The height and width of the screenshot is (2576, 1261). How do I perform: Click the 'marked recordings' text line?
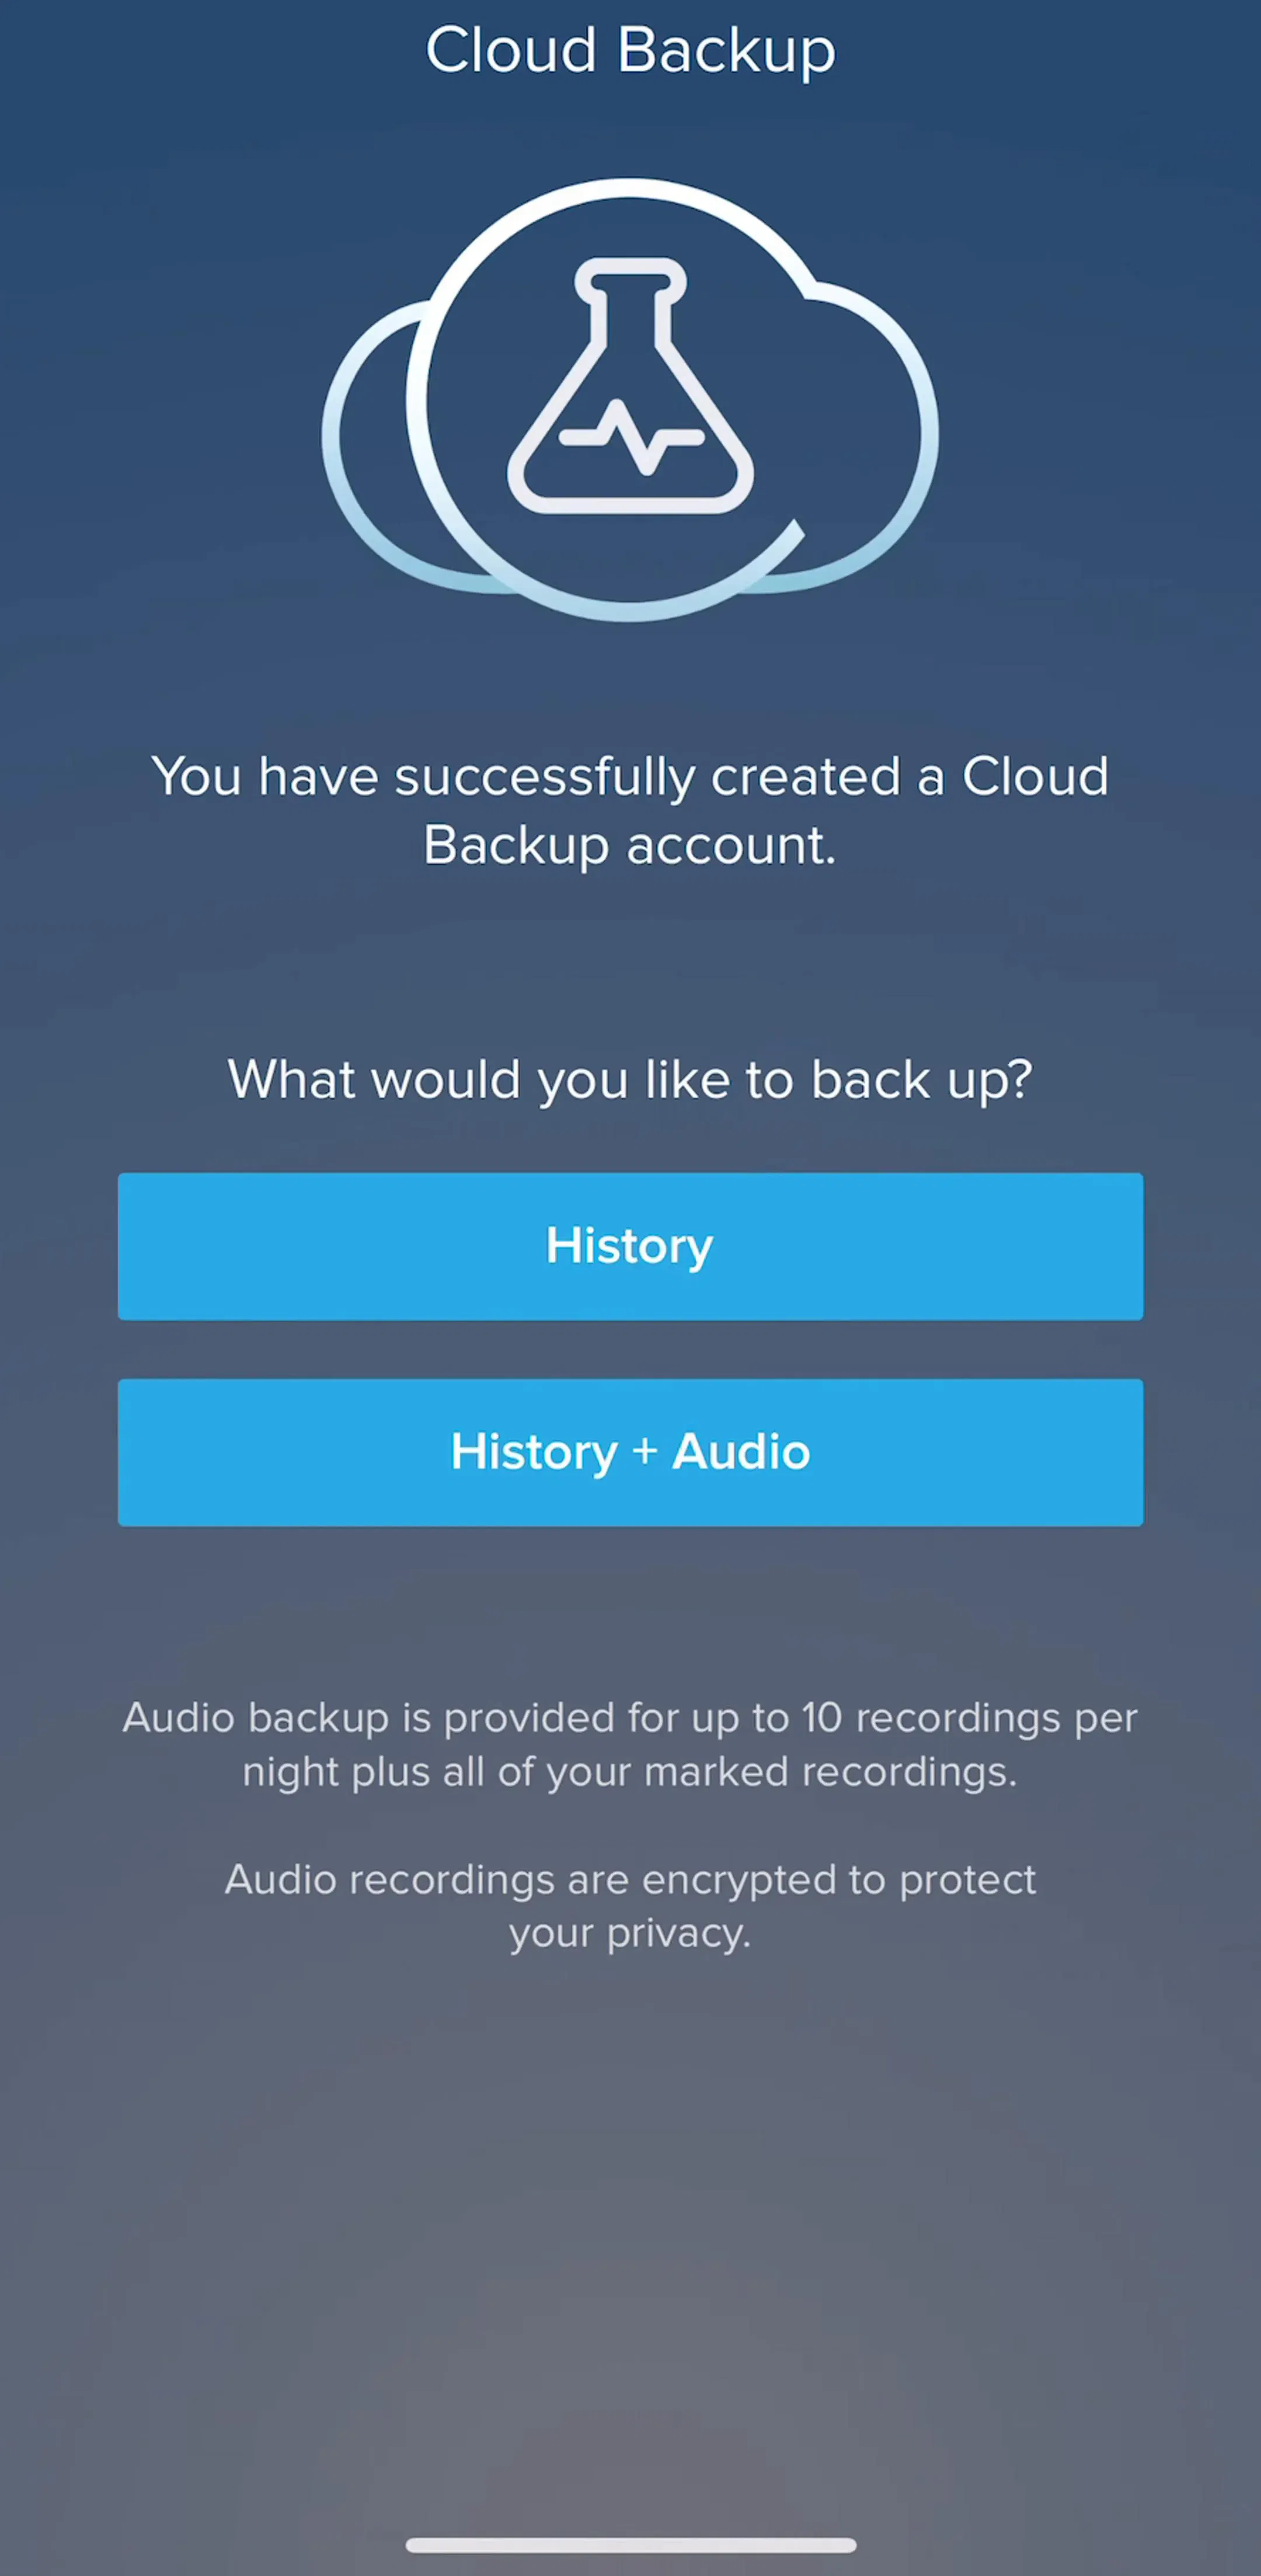click(630, 1772)
